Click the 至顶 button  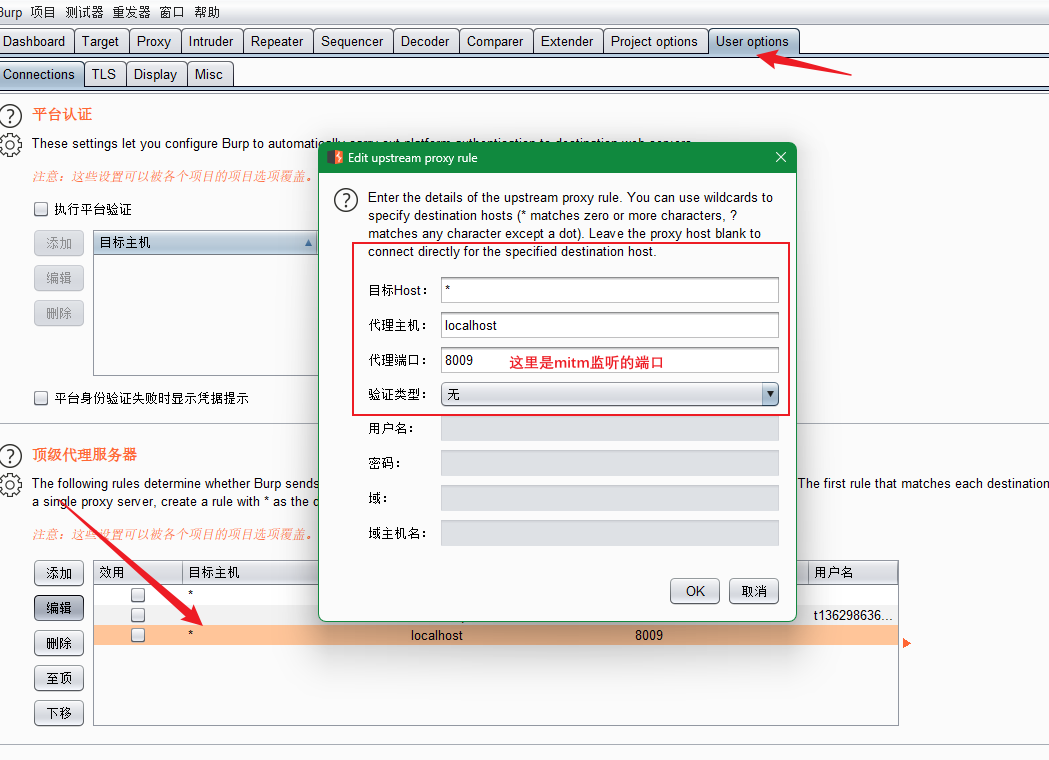59,678
